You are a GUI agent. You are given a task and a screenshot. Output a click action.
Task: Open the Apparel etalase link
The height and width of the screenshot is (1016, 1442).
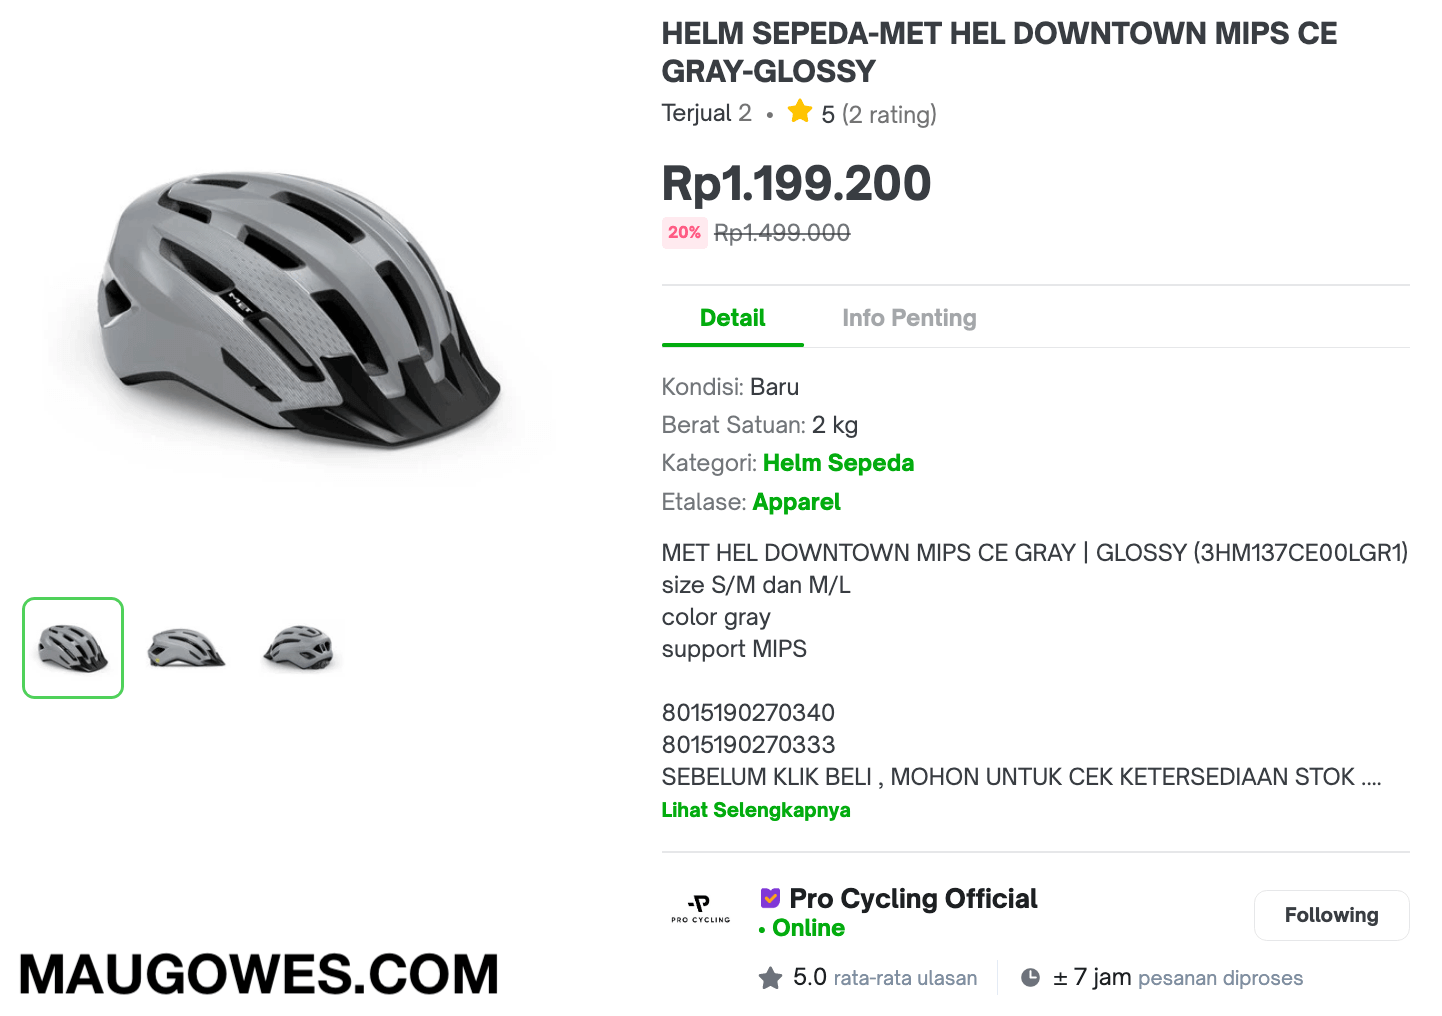click(796, 502)
